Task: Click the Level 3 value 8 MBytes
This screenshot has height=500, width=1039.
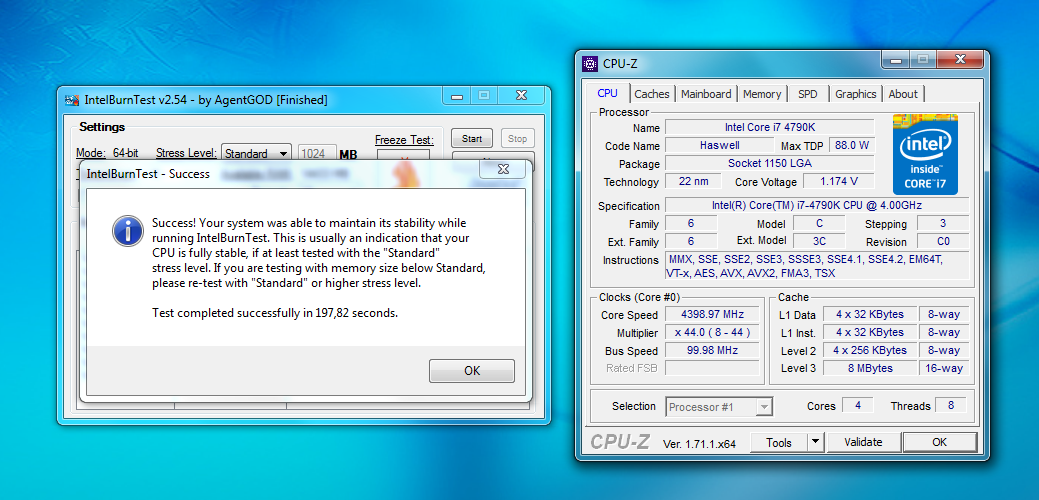Action: pos(869,368)
